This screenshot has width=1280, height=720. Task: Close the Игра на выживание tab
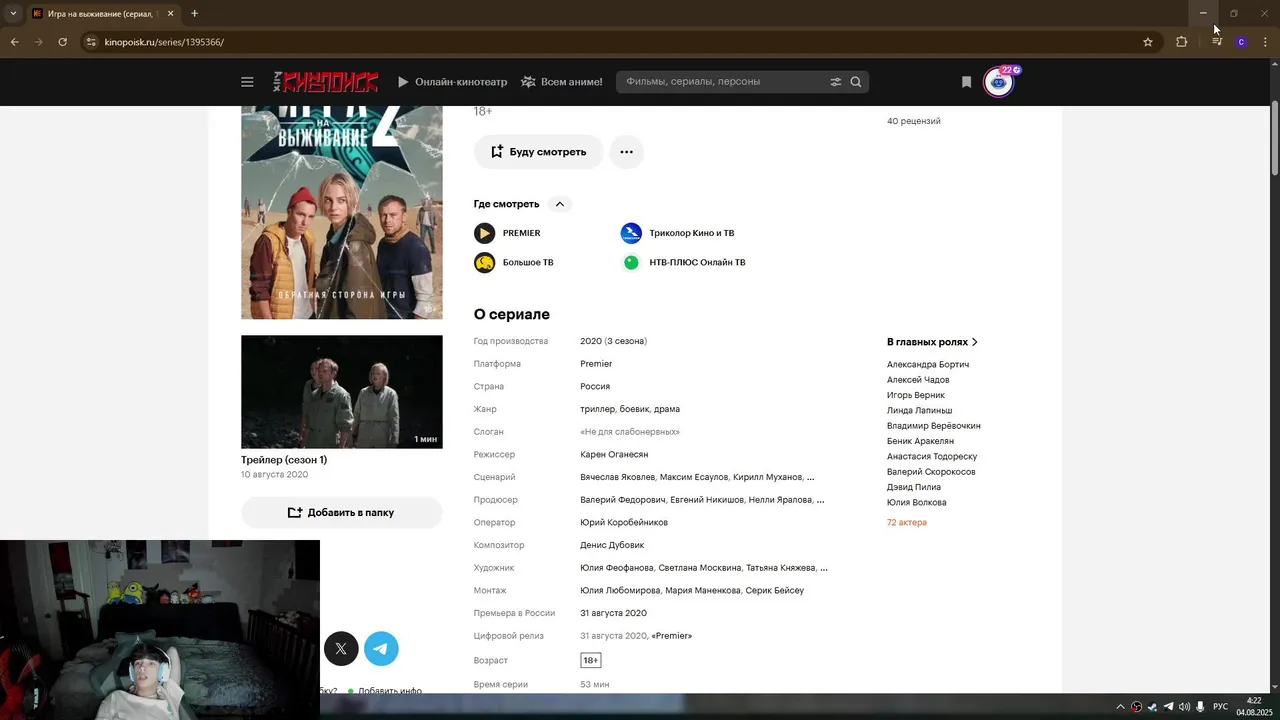tap(170, 14)
